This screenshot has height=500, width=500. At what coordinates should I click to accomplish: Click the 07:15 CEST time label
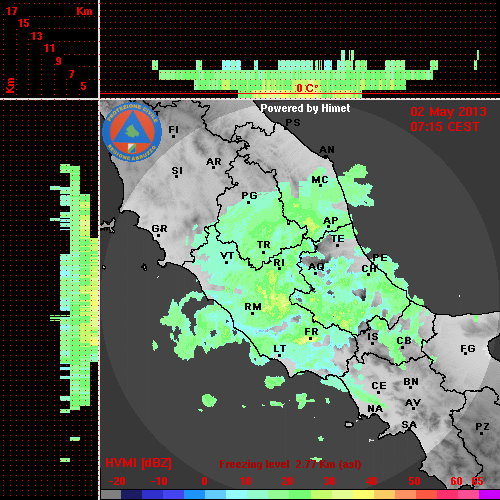click(x=445, y=127)
